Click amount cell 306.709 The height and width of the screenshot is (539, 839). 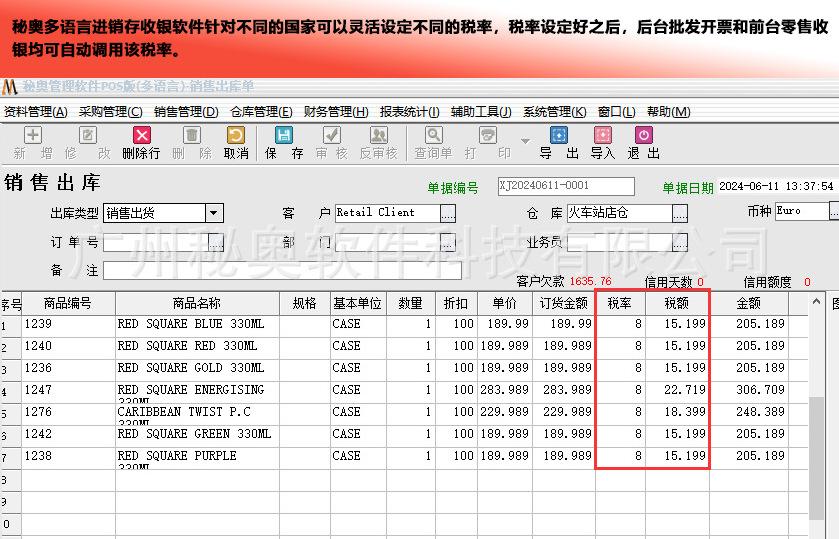click(x=749, y=390)
